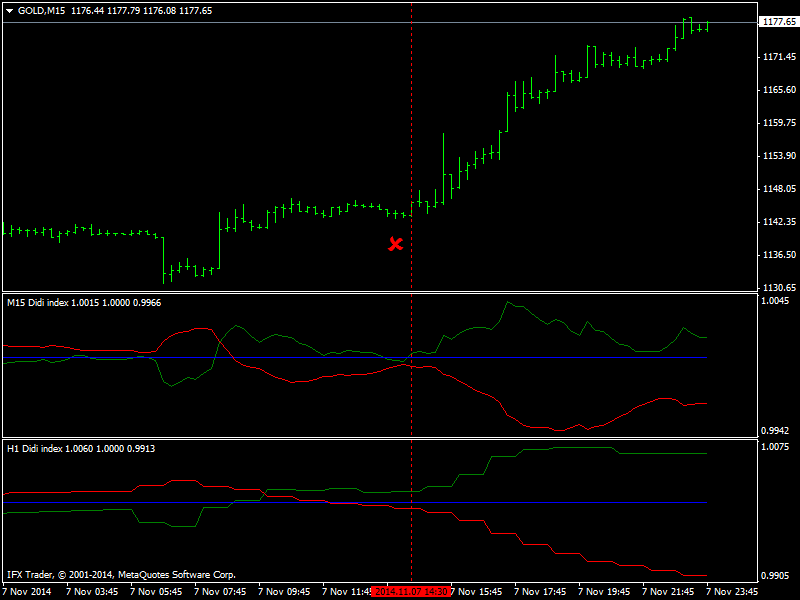Viewport: 800px width, 600px height.
Task: Click the 1.0075 scale value in H1 panel
Action: 775,447
